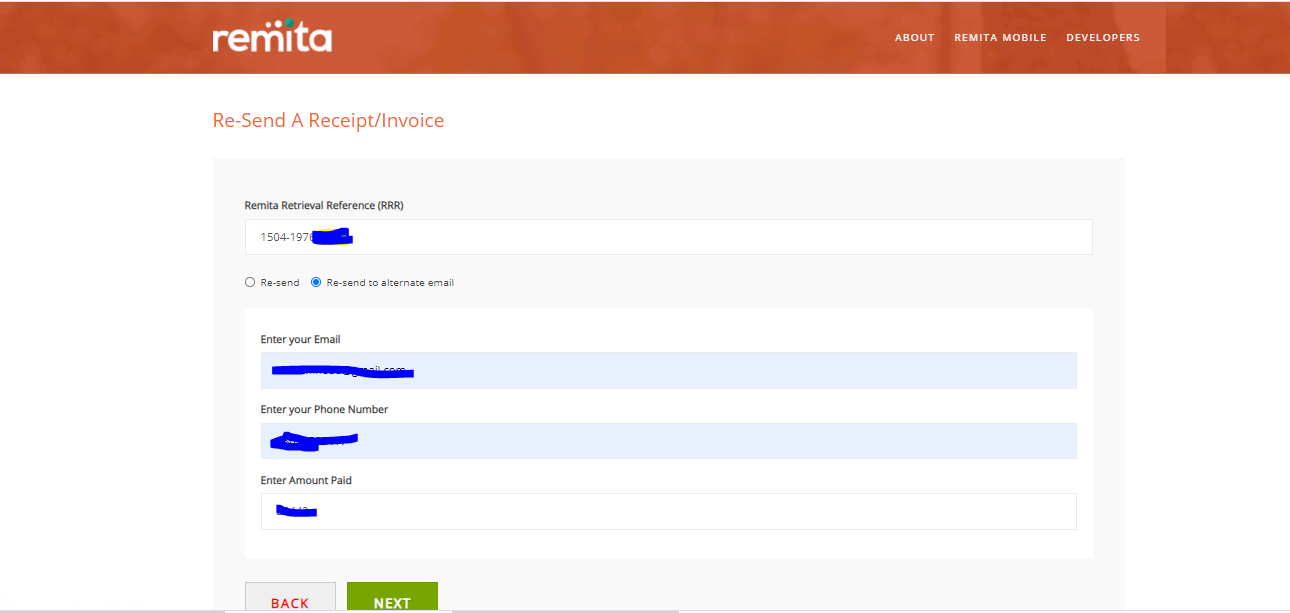The width and height of the screenshot is (1290, 613).
Task: Go to the Developers page
Action: click(x=1103, y=38)
